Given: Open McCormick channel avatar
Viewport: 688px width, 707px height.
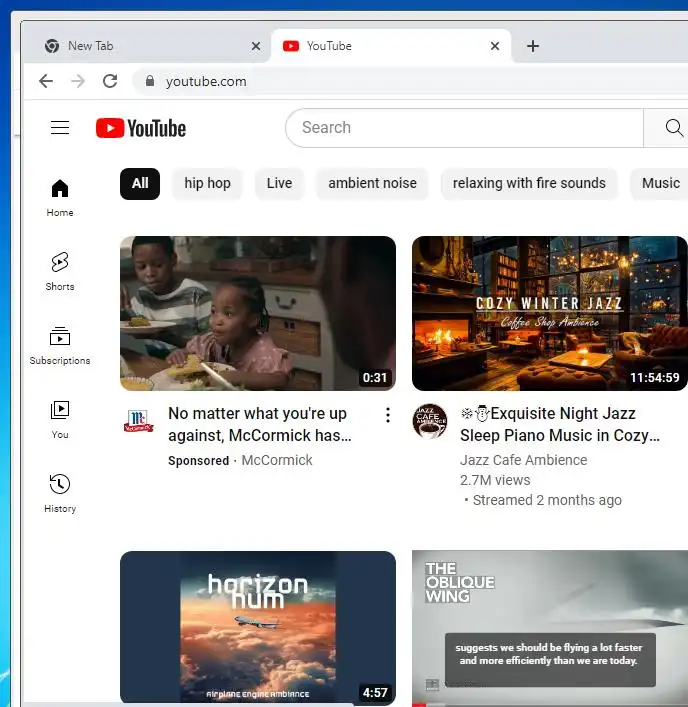Looking at the screenshot, I should tap(139, 420).
